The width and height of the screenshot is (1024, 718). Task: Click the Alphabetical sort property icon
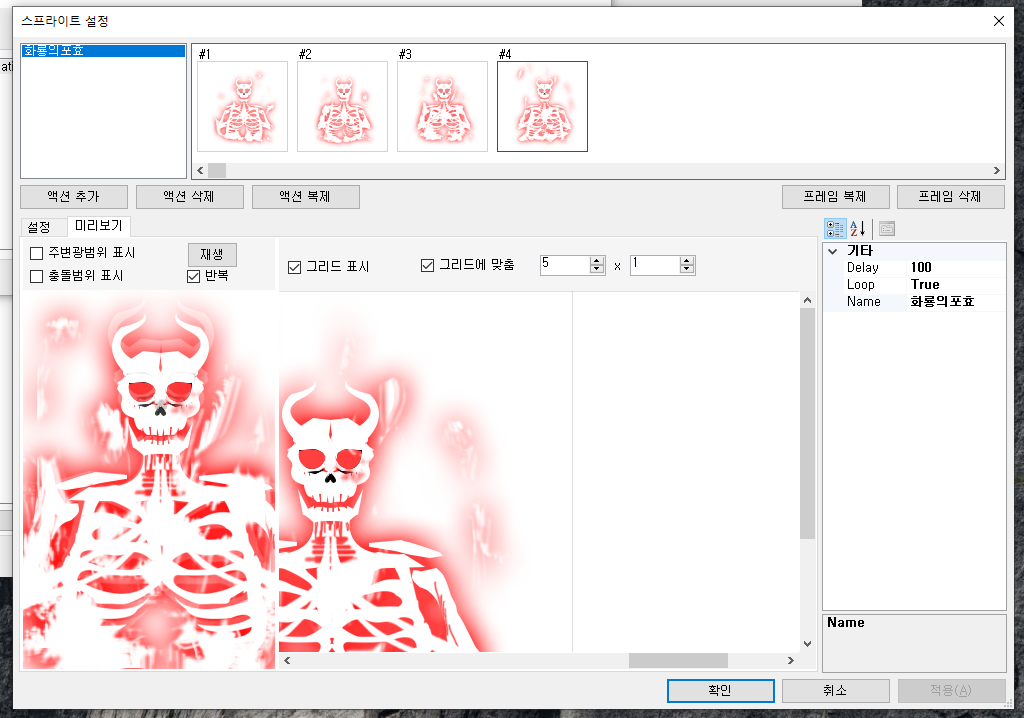(857, 229)
